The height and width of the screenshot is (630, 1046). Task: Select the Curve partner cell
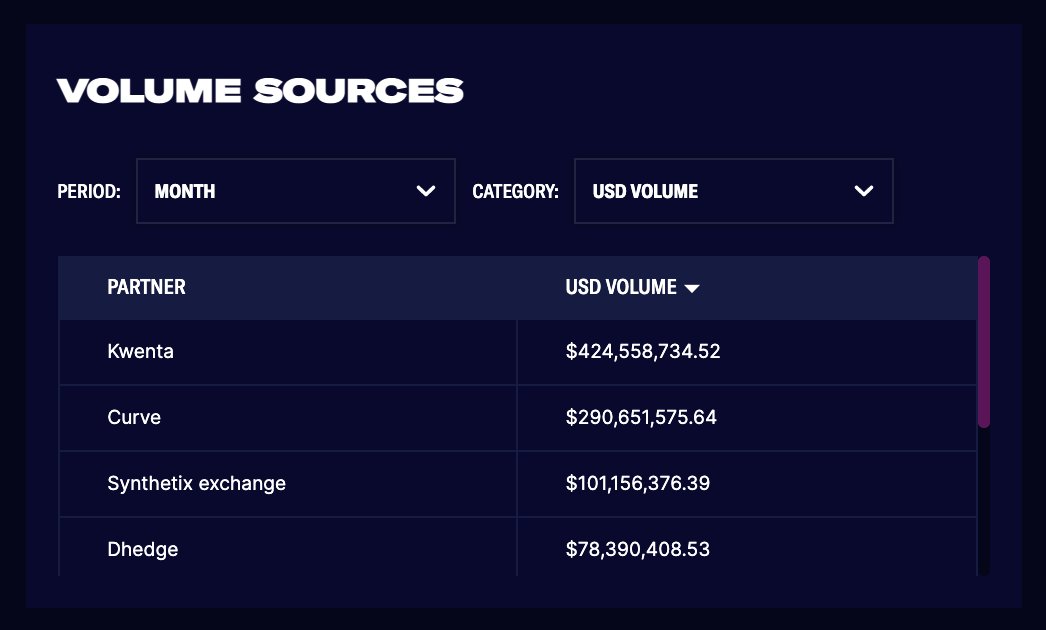coord(288,418)
